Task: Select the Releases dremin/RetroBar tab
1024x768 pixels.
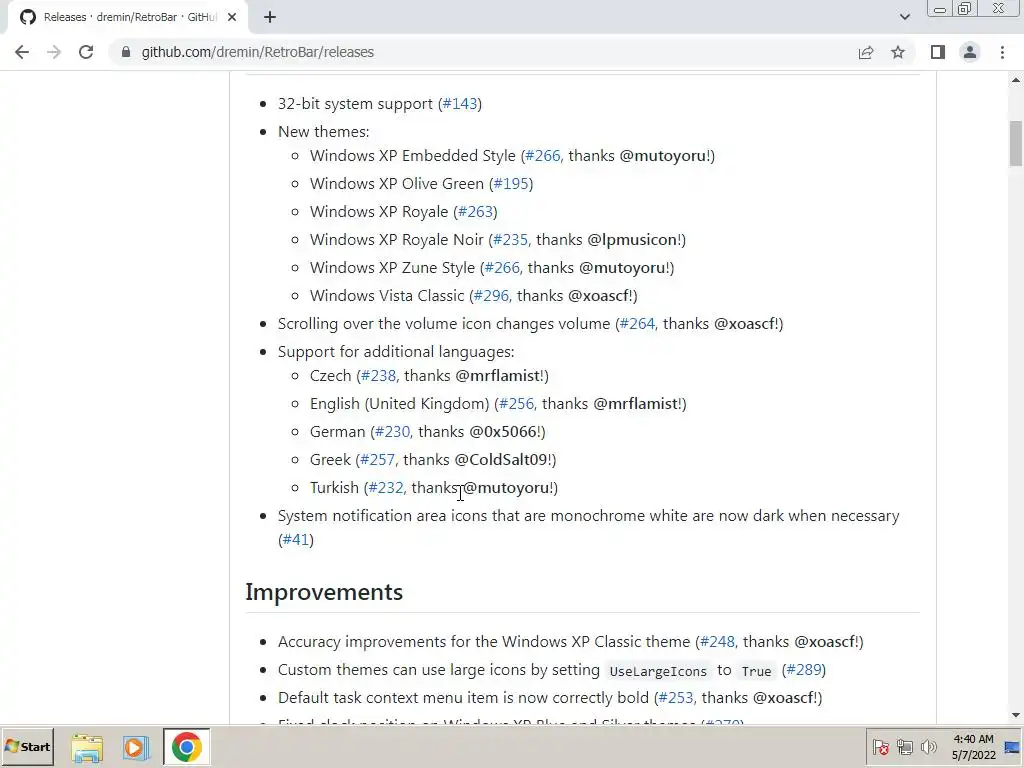Action: point(128,17)
